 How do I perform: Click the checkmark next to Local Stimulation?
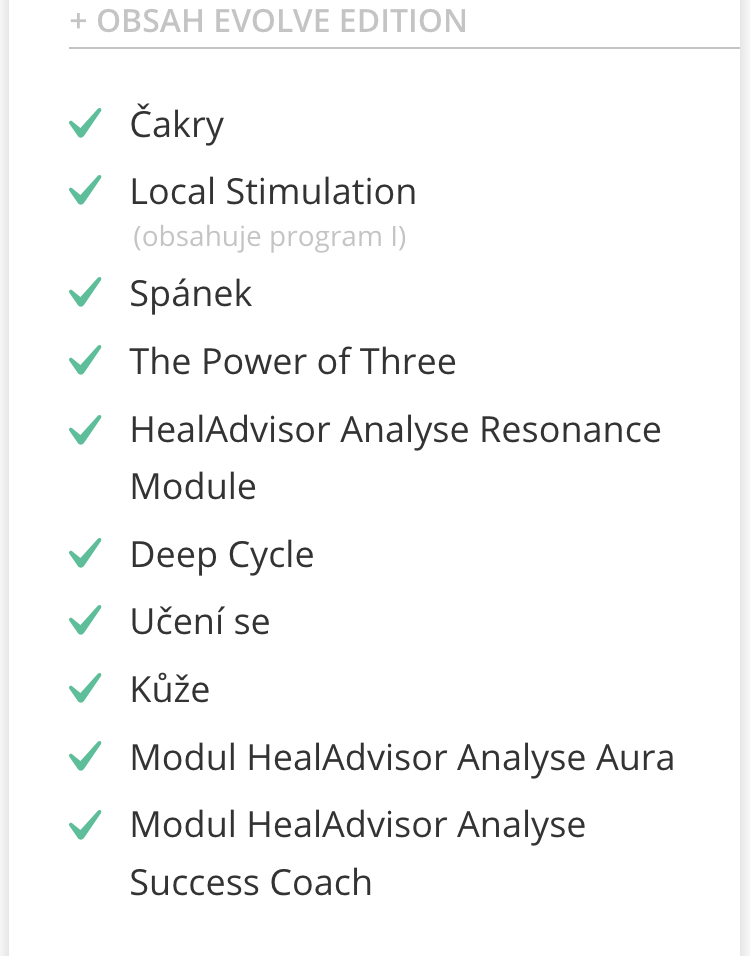click(x=85, y=190)
